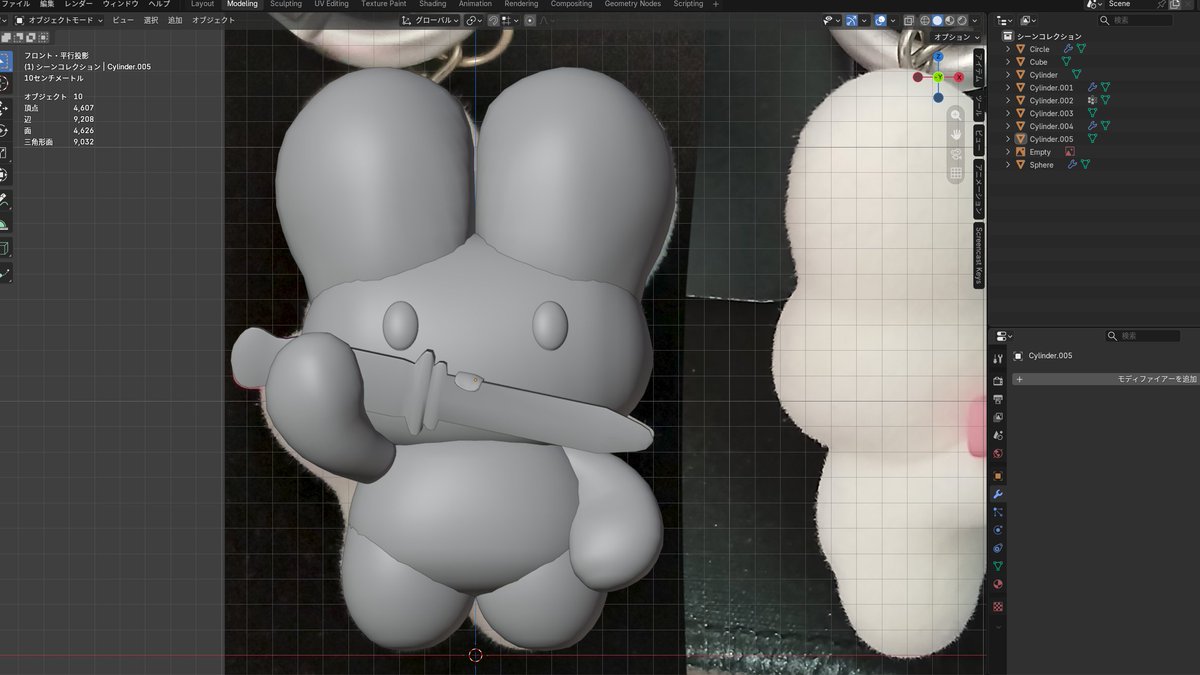Open the Object Constraints properties tab icon
Viewport: 1200px width, 675px height.
997,548
